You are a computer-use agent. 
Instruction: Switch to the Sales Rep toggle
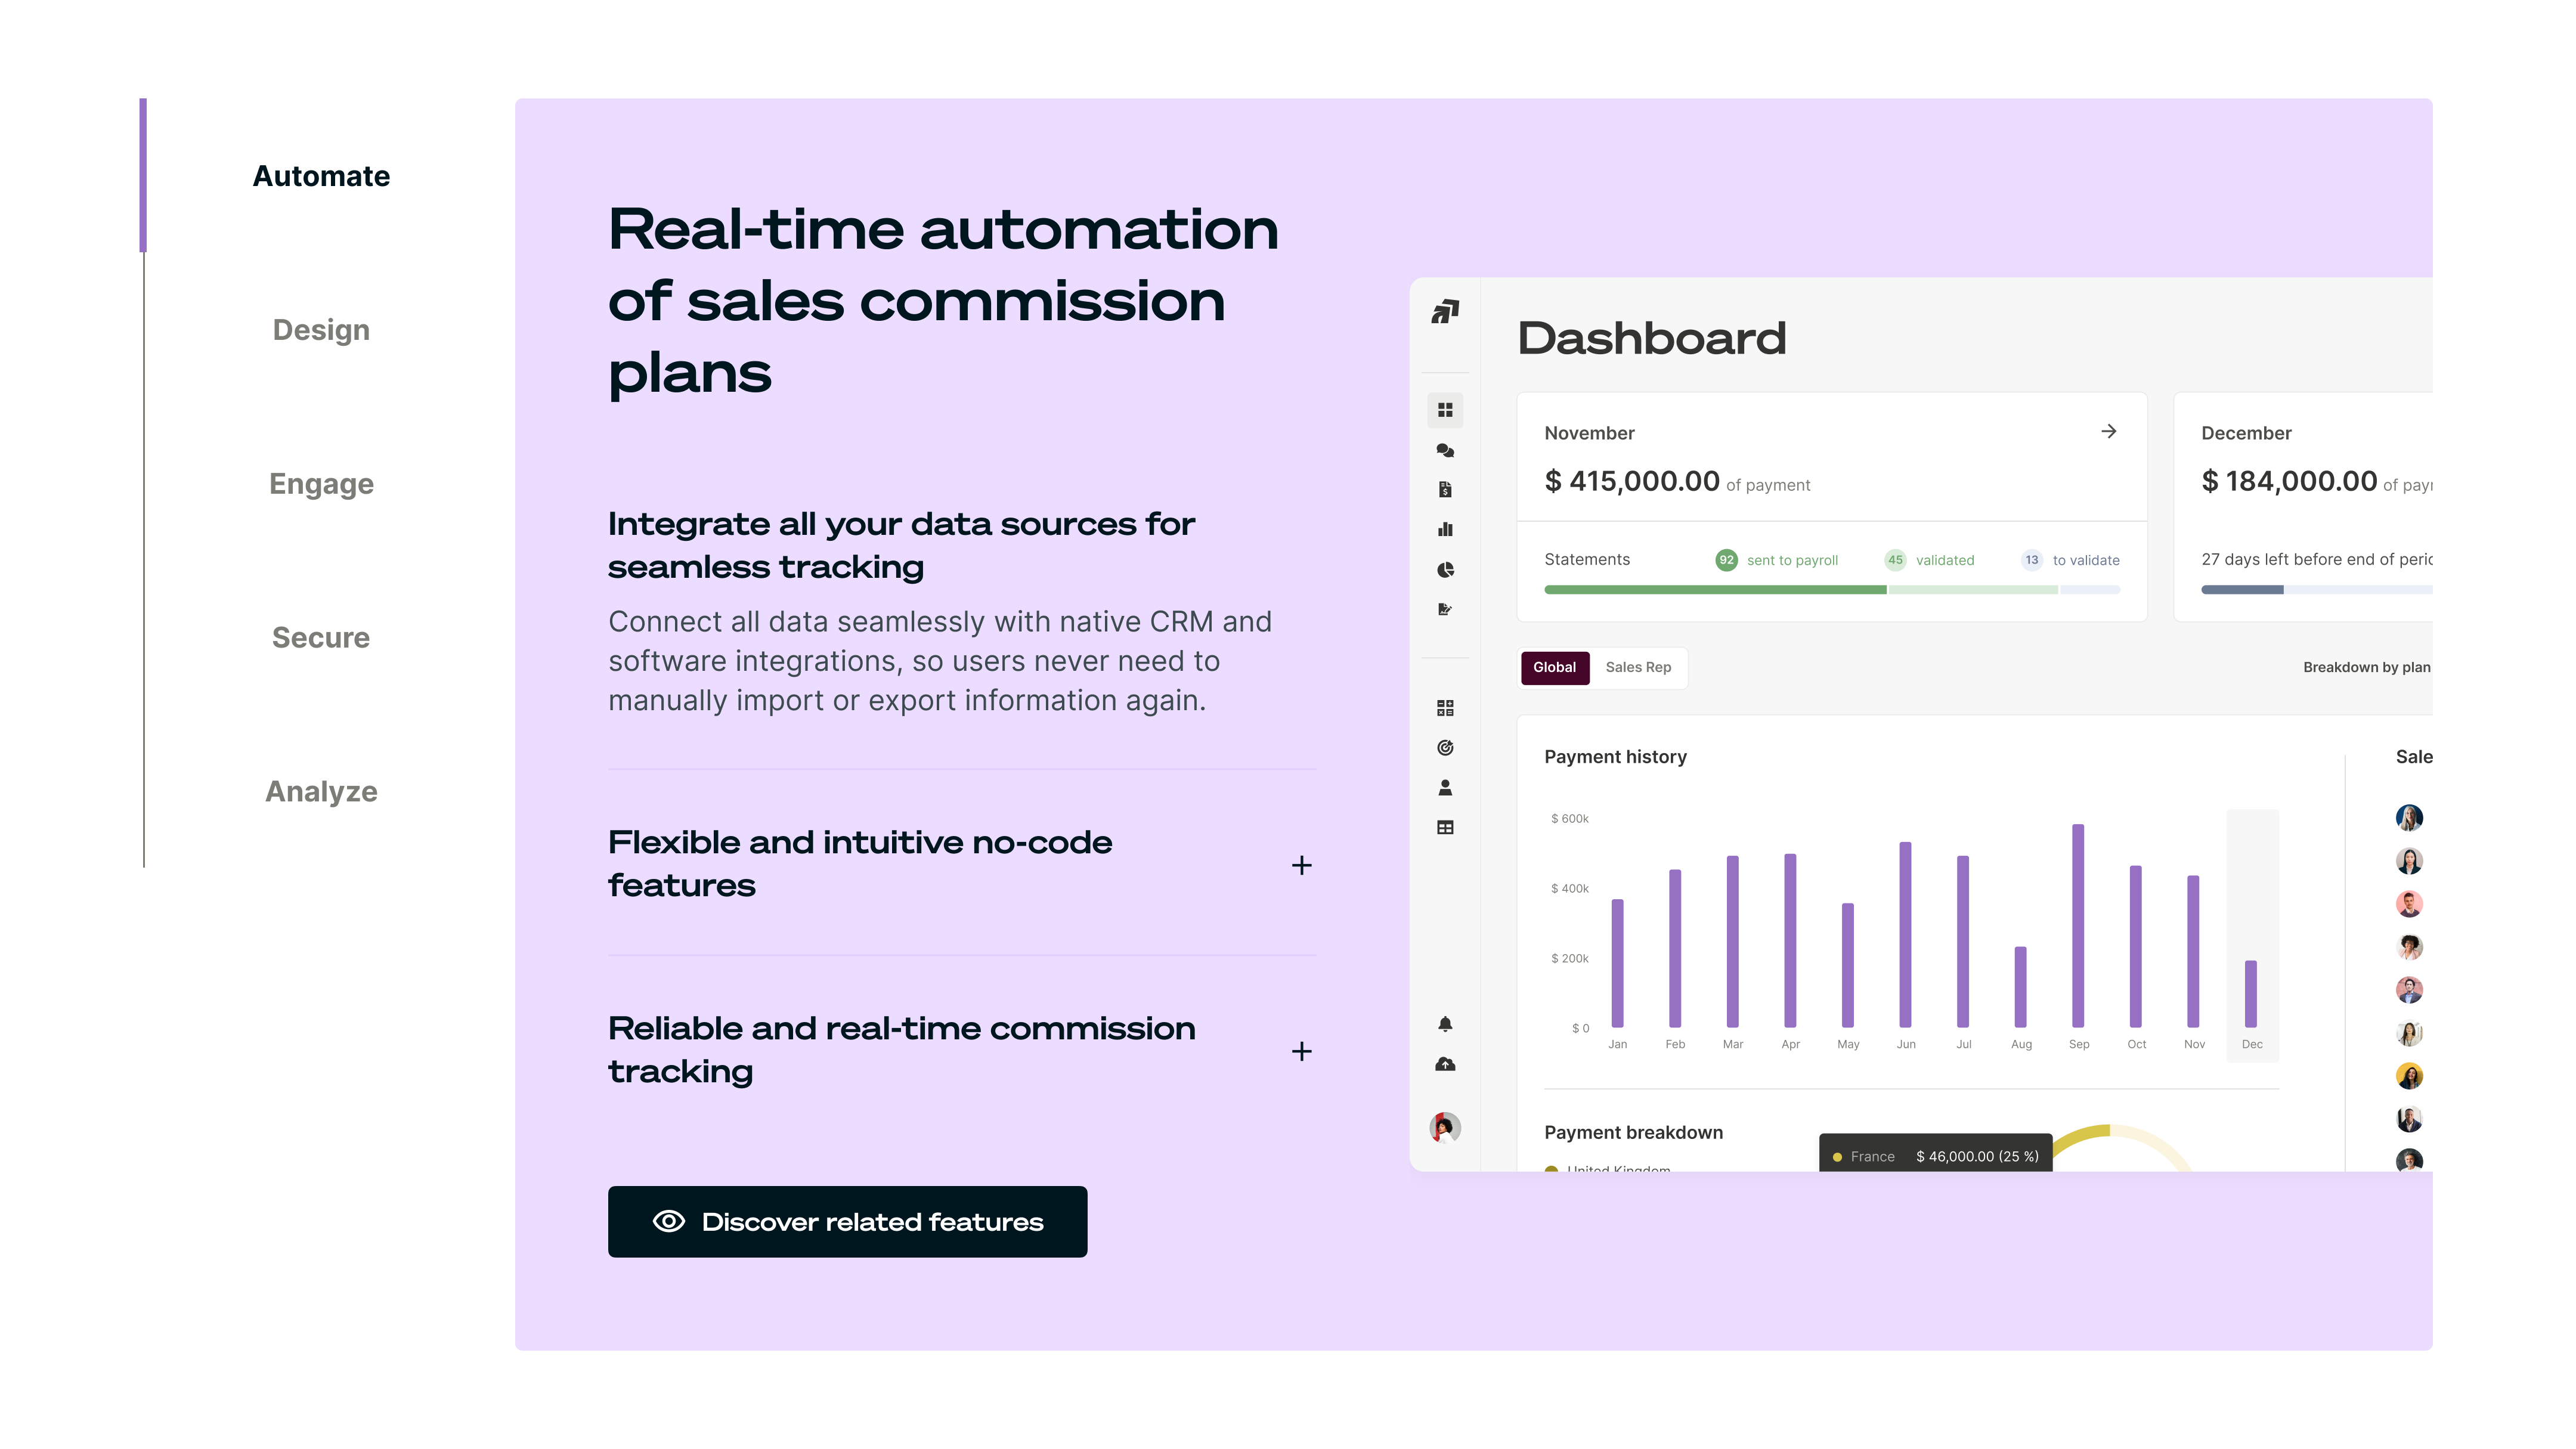pyautogui.click(x=1638, y=667)
